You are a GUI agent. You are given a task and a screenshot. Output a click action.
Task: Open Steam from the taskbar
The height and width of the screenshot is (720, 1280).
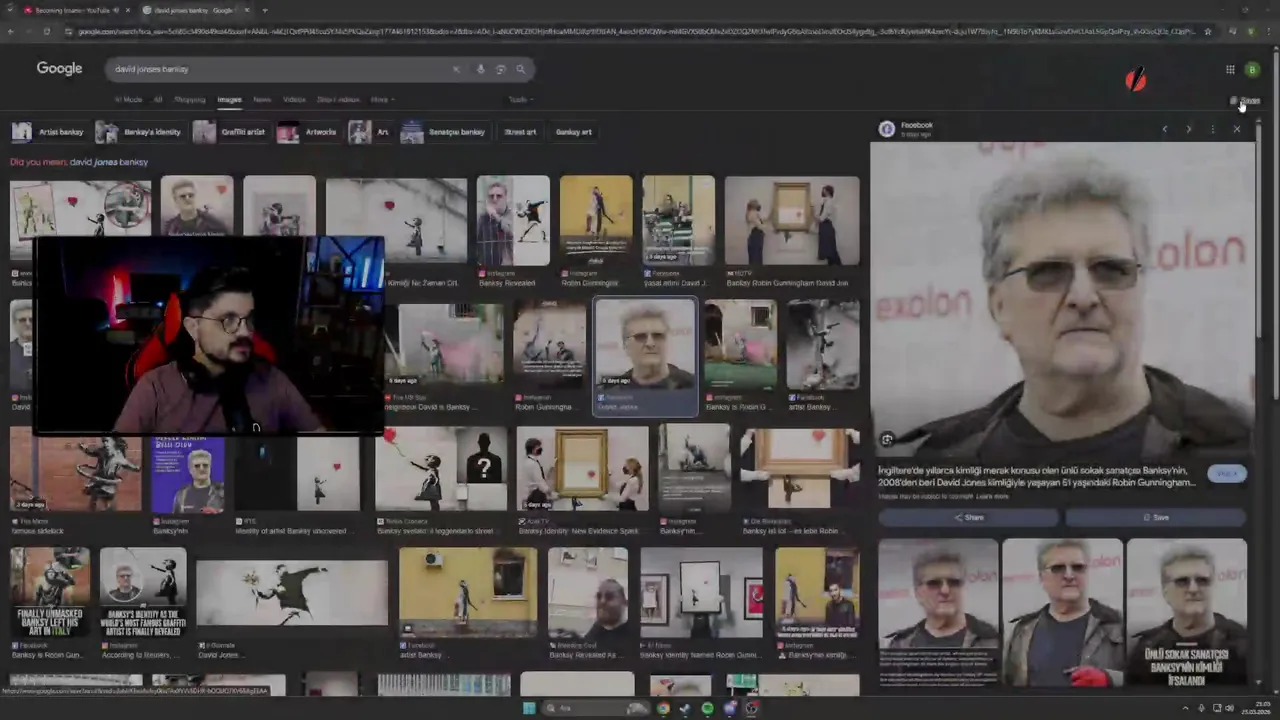685,708
